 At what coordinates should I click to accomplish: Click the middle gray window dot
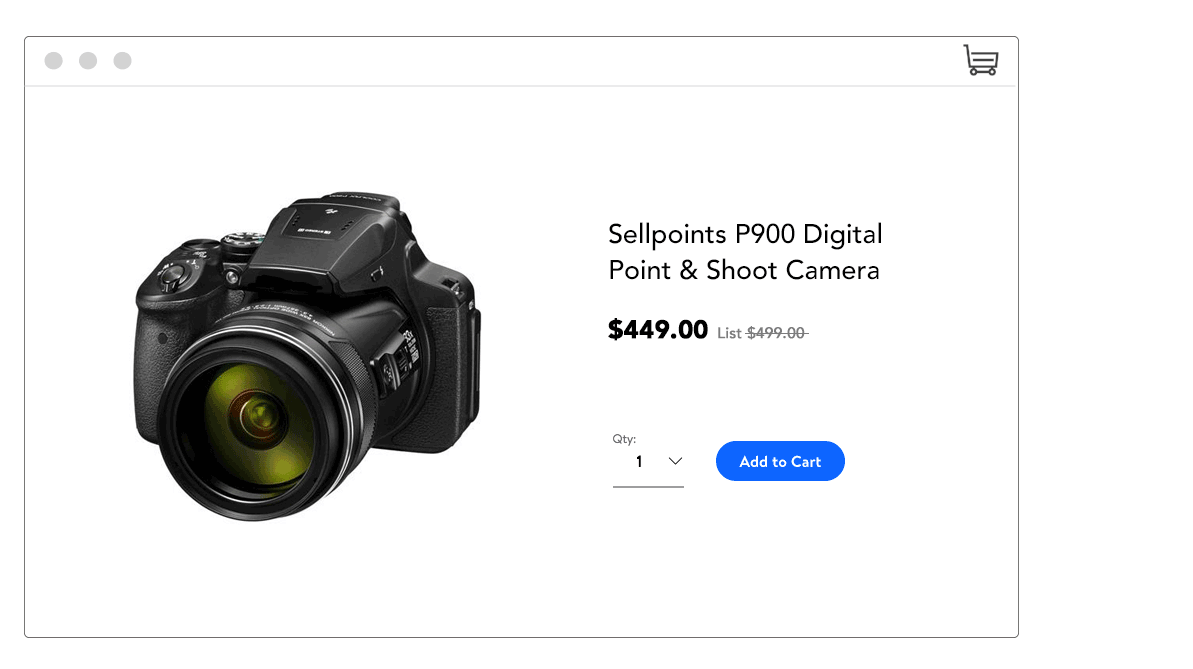coord(88,61)
